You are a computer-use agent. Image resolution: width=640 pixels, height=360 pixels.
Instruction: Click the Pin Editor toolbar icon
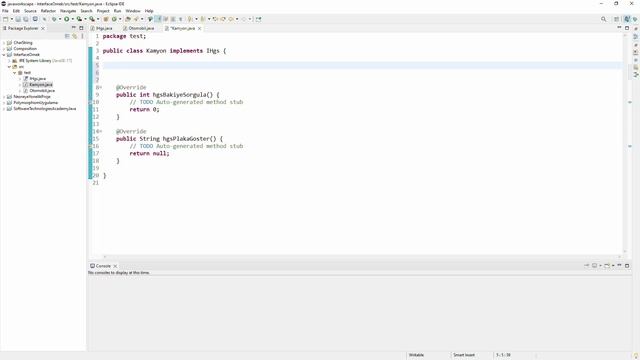tap(258, 19)
